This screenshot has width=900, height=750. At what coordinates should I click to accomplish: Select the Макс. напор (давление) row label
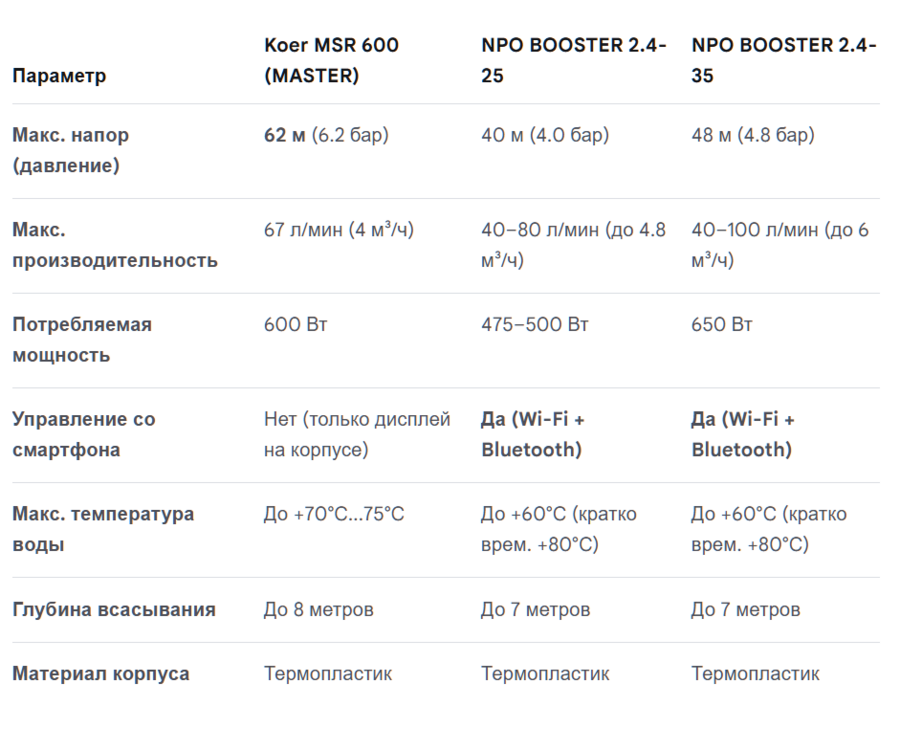click(x=71, y=150)
